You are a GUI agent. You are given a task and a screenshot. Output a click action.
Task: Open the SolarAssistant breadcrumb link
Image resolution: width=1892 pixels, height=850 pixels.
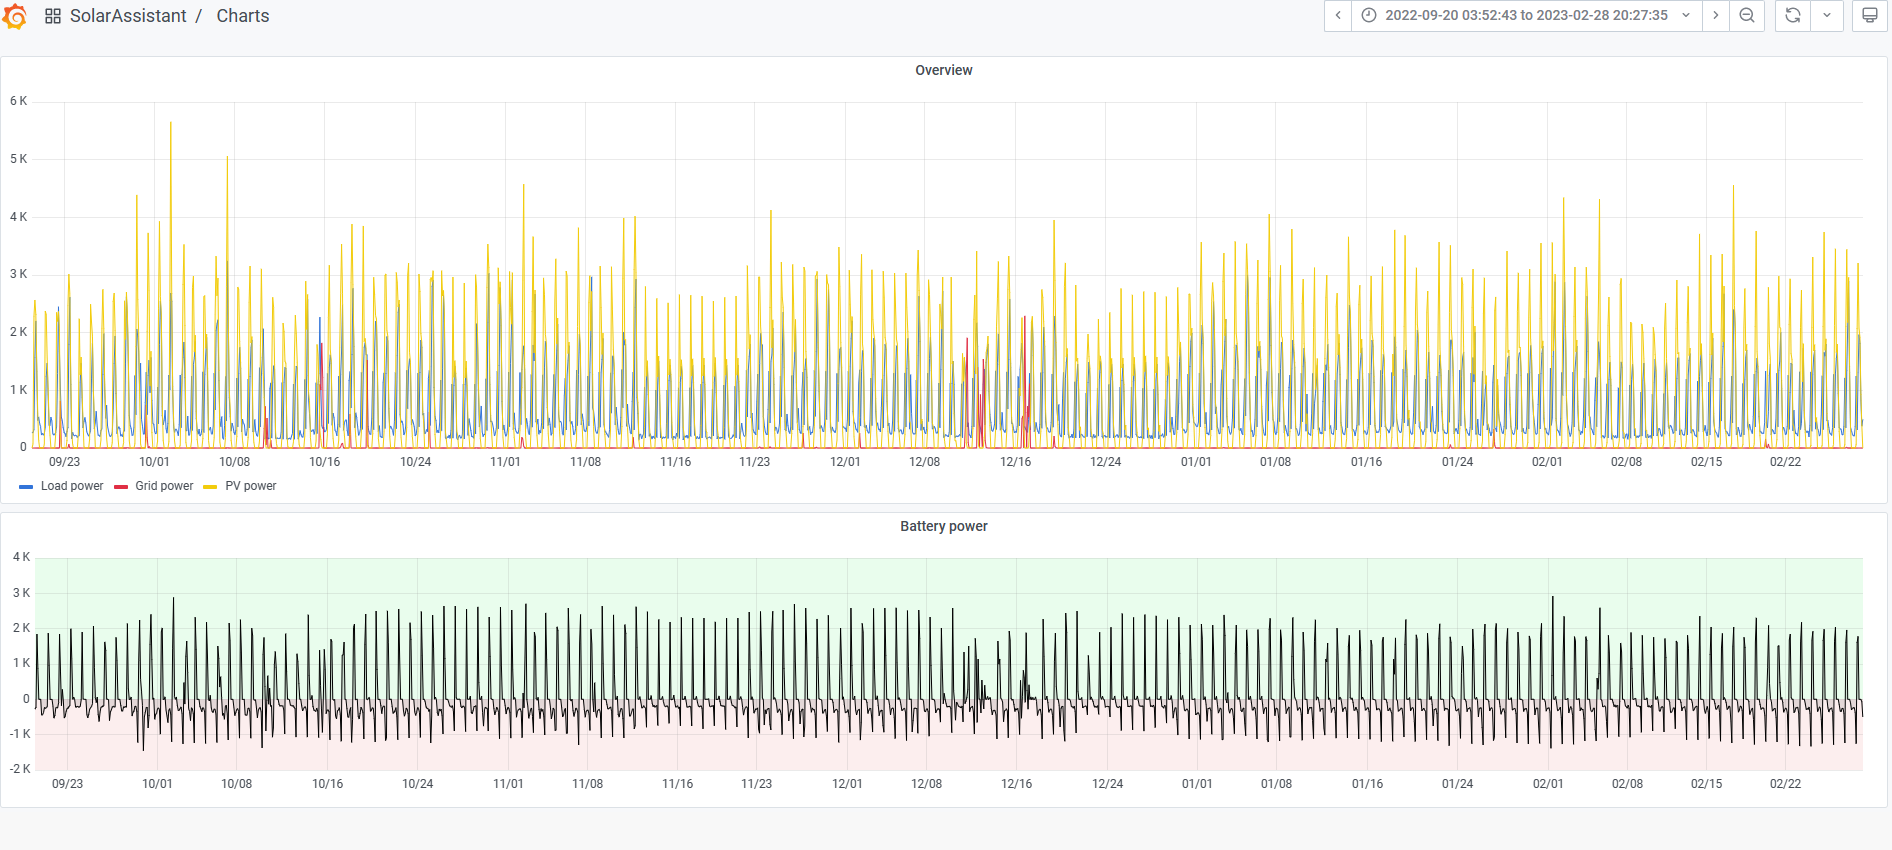pos(128,16)
